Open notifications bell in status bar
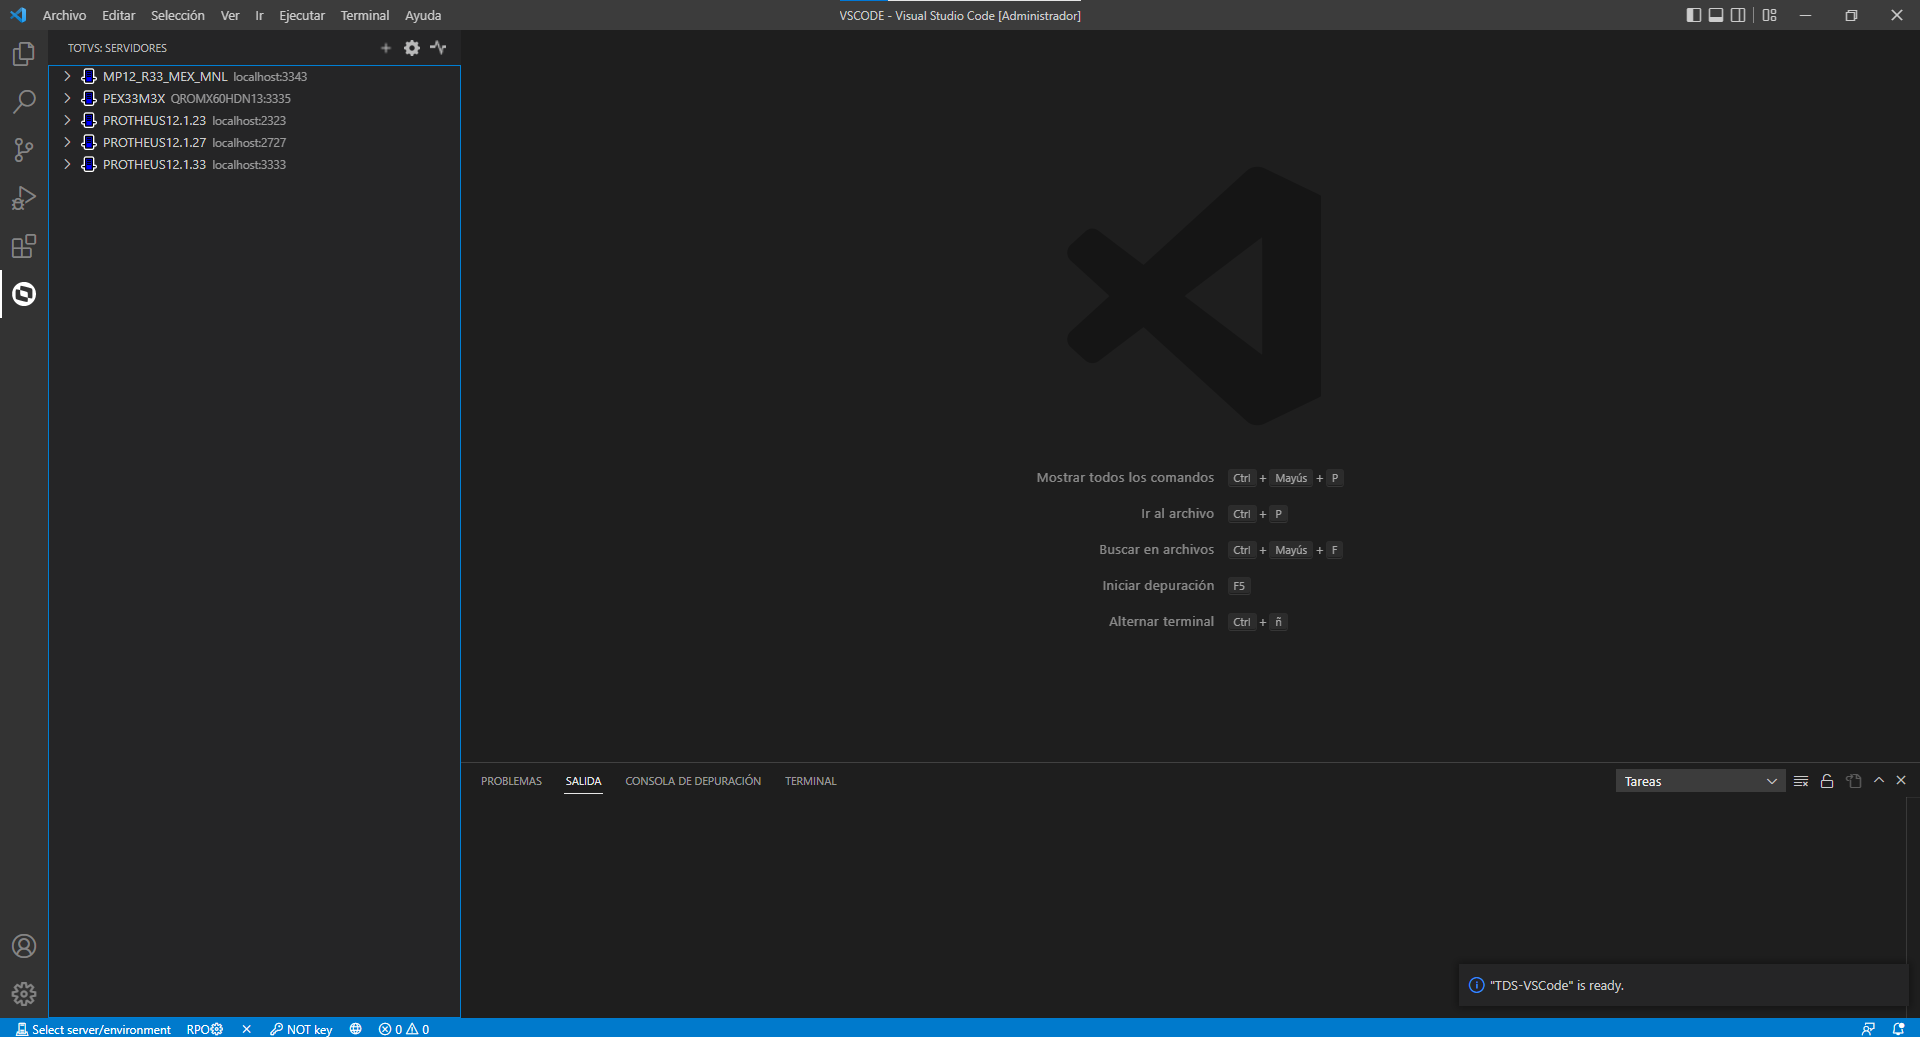This screenshot has height=1037, width=1920. pyautogui.click(x=1898, y=1029)
